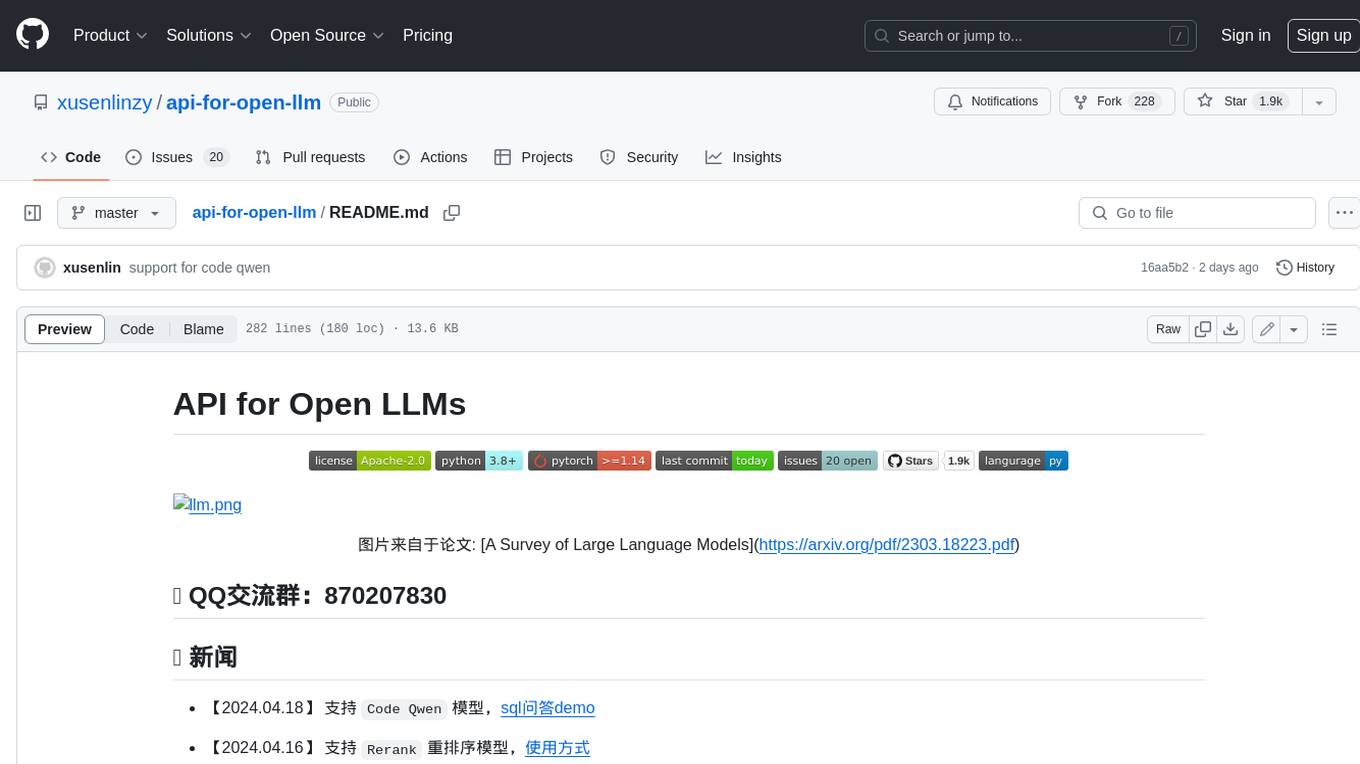Focus the Go to file field
The width and height of the screenshot is (1360, 764).
click(x=1197, y=213)
